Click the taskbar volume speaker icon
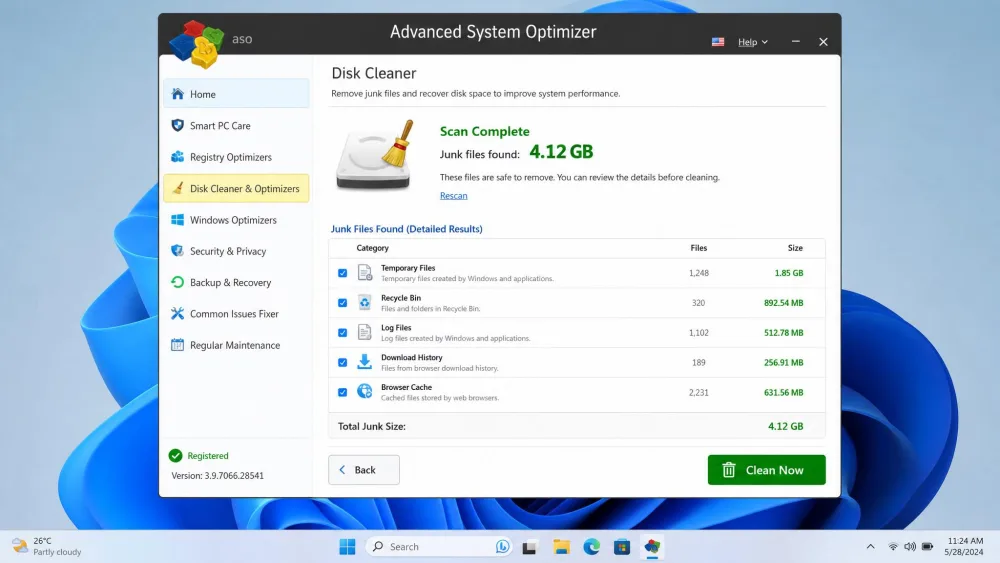The width and height of the screenshot is (1000, 563). point(910,546)
